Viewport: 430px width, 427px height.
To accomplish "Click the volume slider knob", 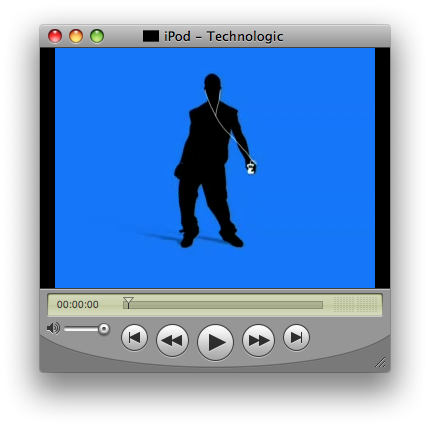I will click(x=104, y=329).
